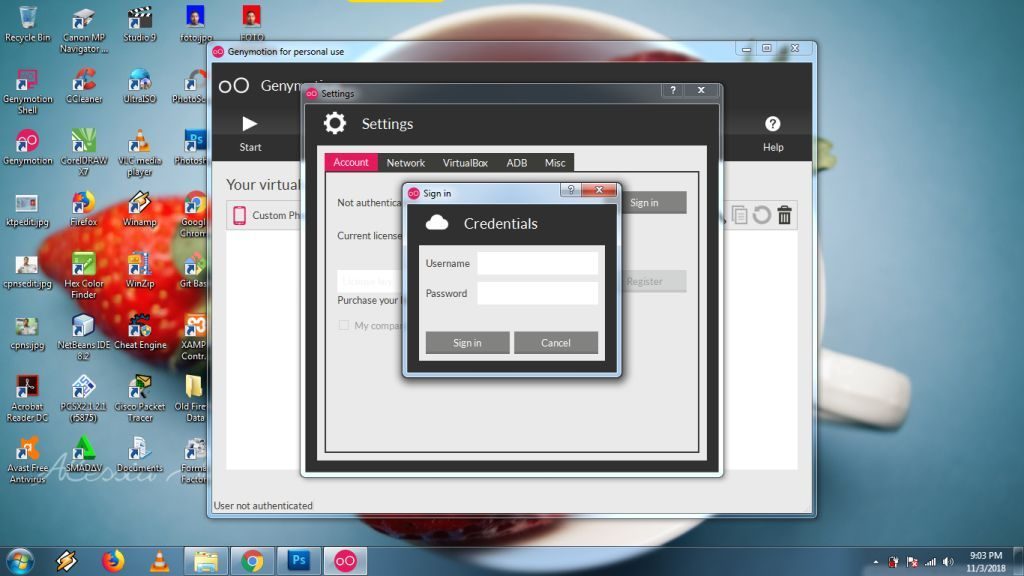The width and height of the screenshot is (1024, 576).
Task: Cancel the Credentials dialog
Action: point(555,343)
